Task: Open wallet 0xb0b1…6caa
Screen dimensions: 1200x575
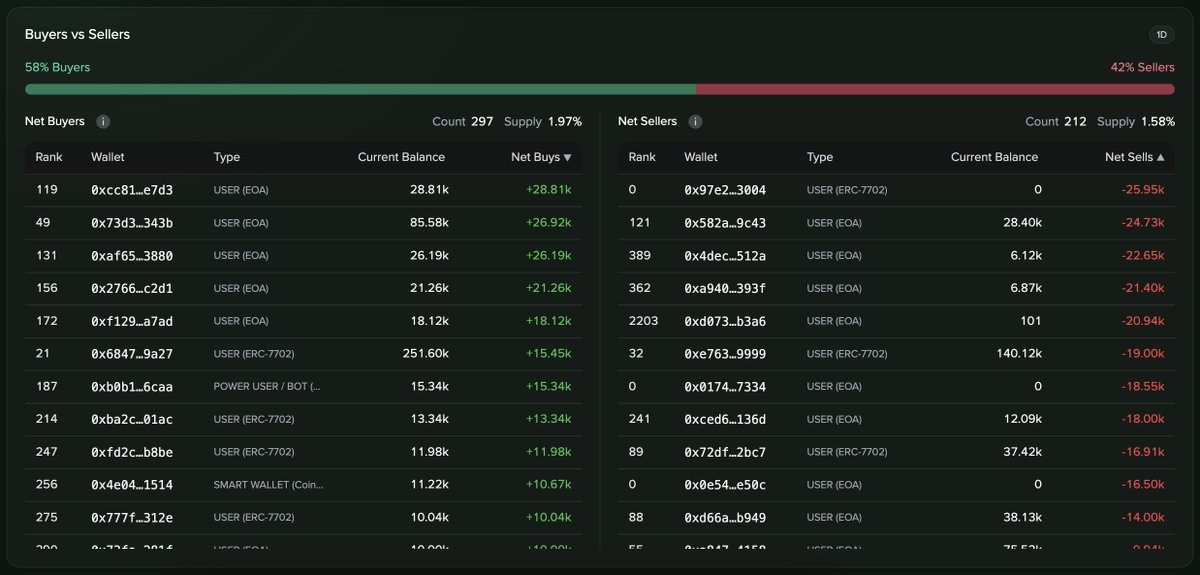Action: coord(132,387)
